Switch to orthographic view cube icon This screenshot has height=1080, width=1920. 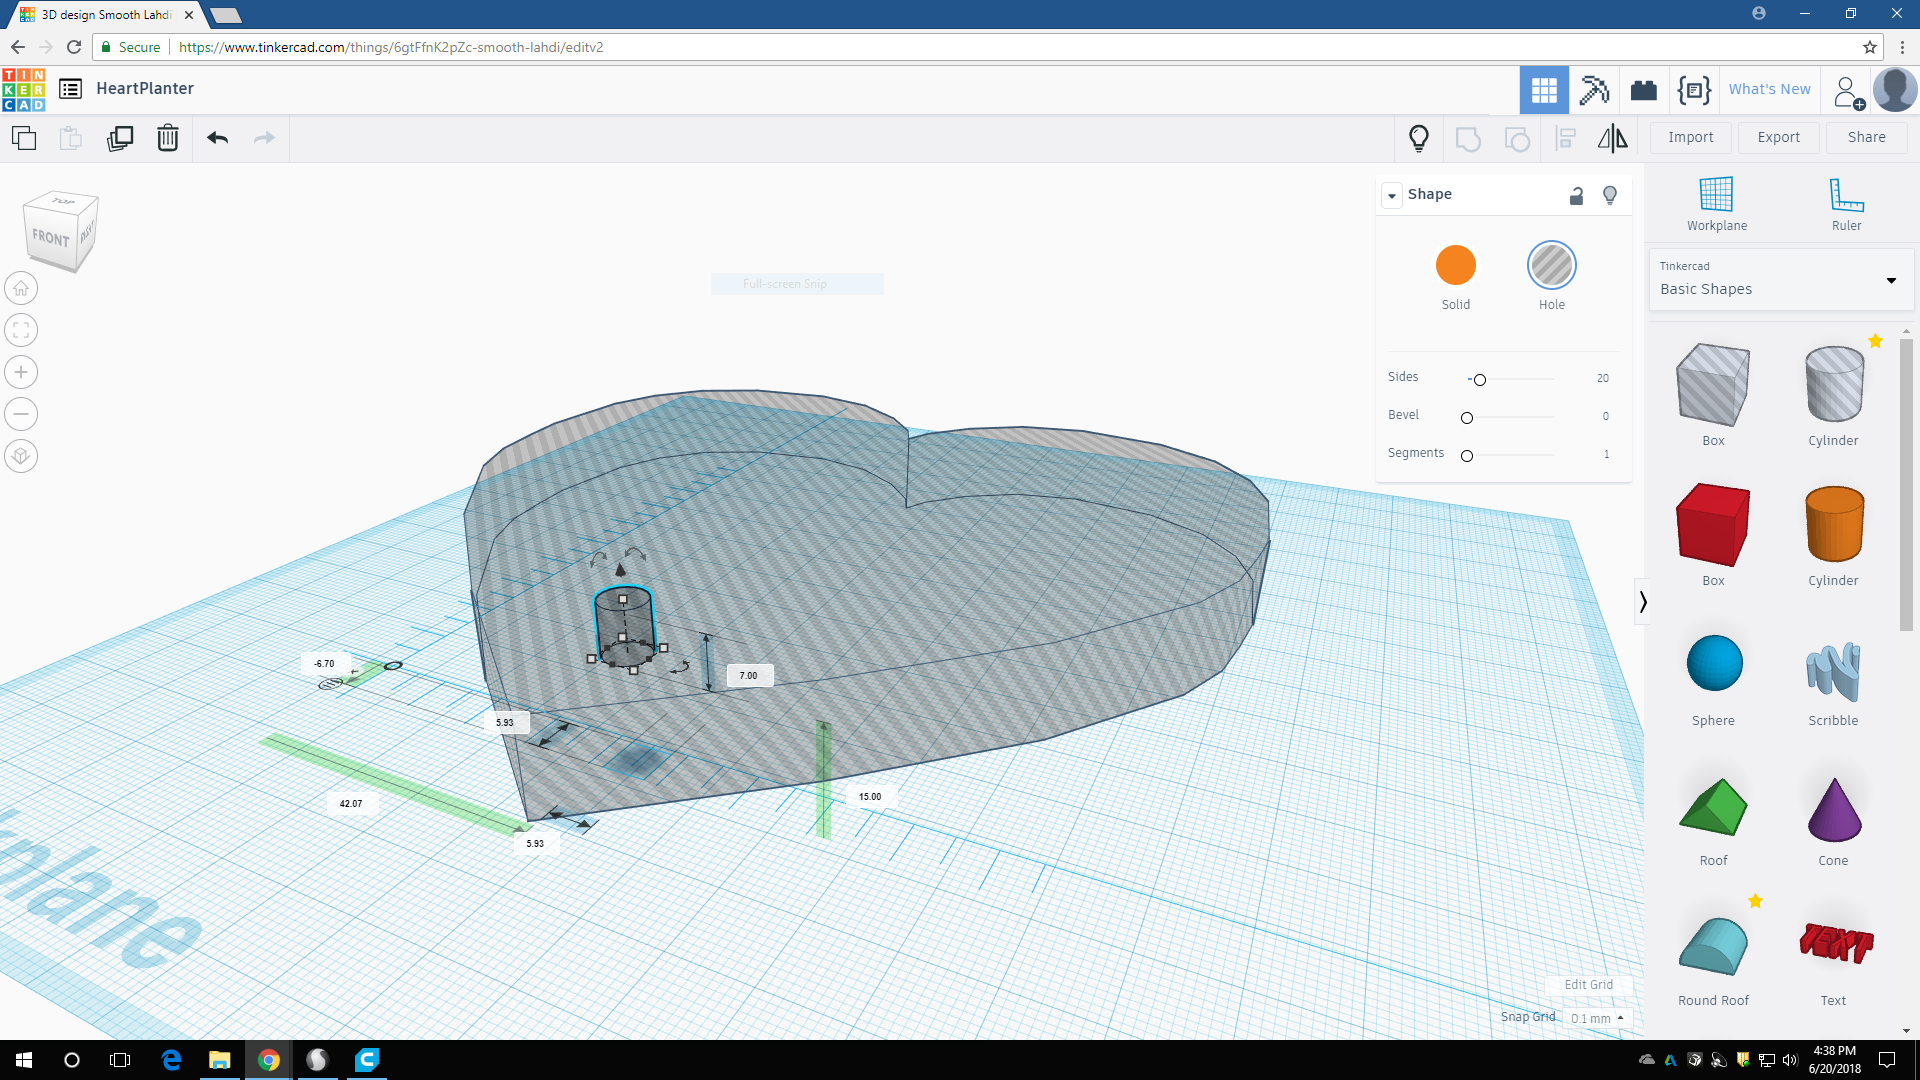[21, 456]
